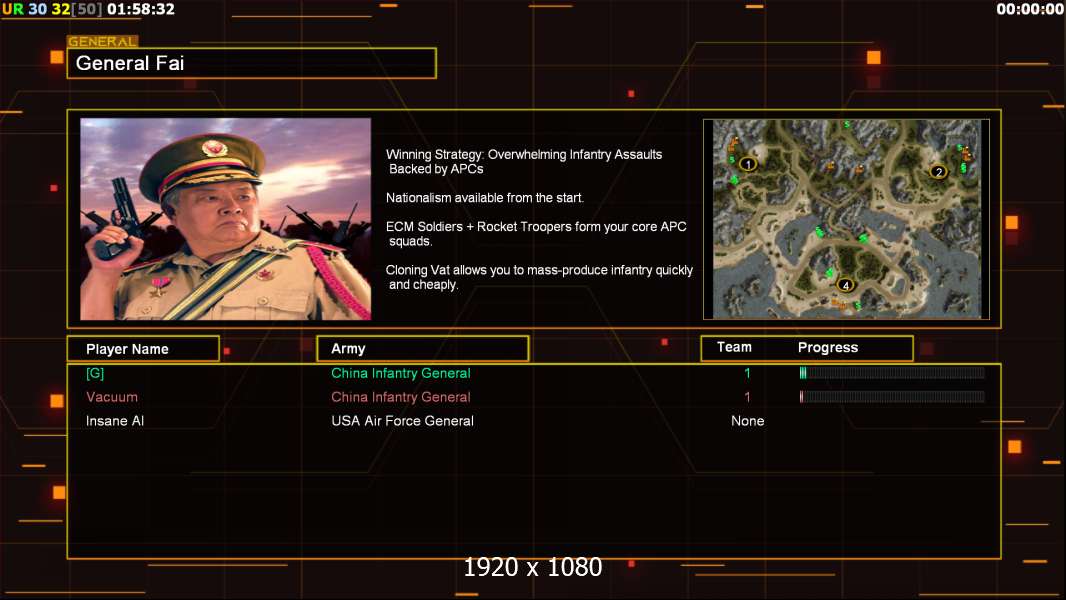Click the Cloning Vat description text

539,277
